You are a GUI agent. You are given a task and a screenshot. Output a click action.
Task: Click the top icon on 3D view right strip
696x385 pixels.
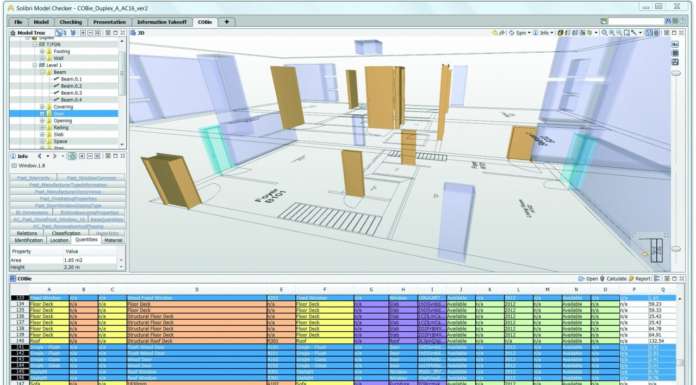(x=675, y=44)
